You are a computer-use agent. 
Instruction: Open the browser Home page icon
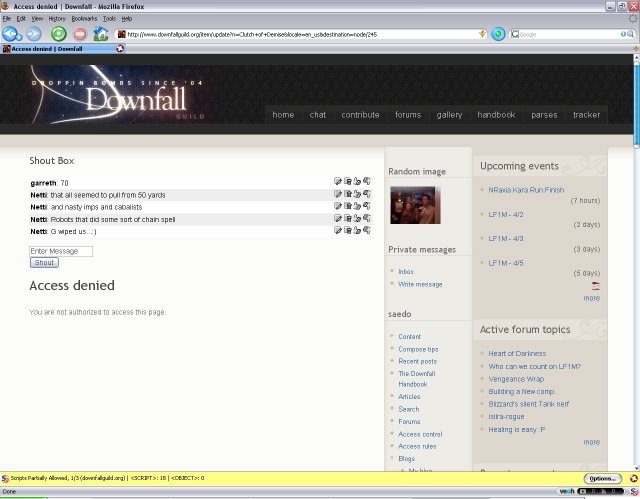click(x=100, y=34)
